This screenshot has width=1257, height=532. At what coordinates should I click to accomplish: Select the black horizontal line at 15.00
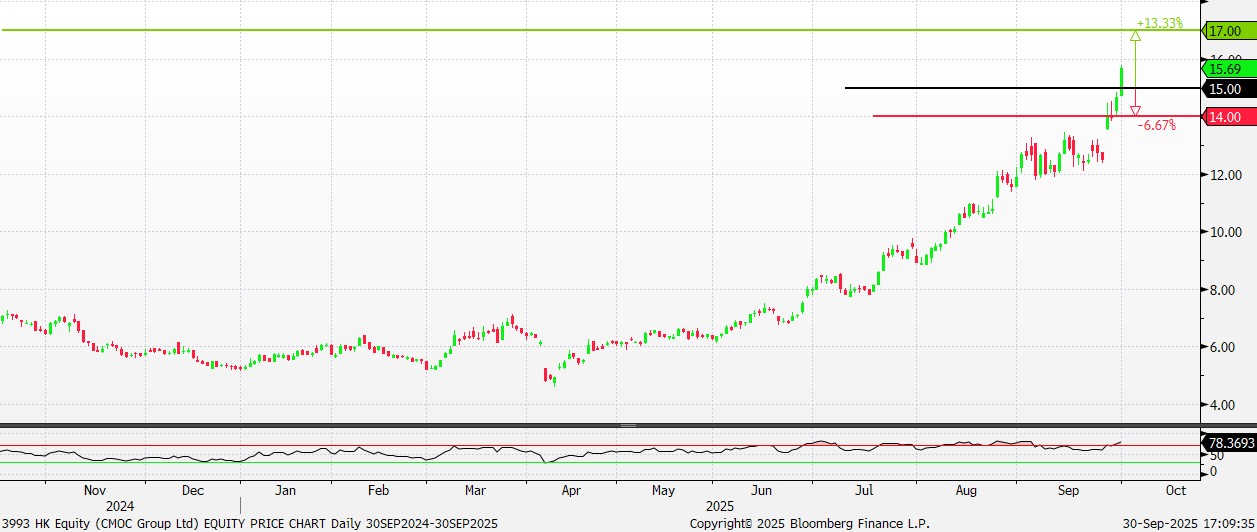1022,88
